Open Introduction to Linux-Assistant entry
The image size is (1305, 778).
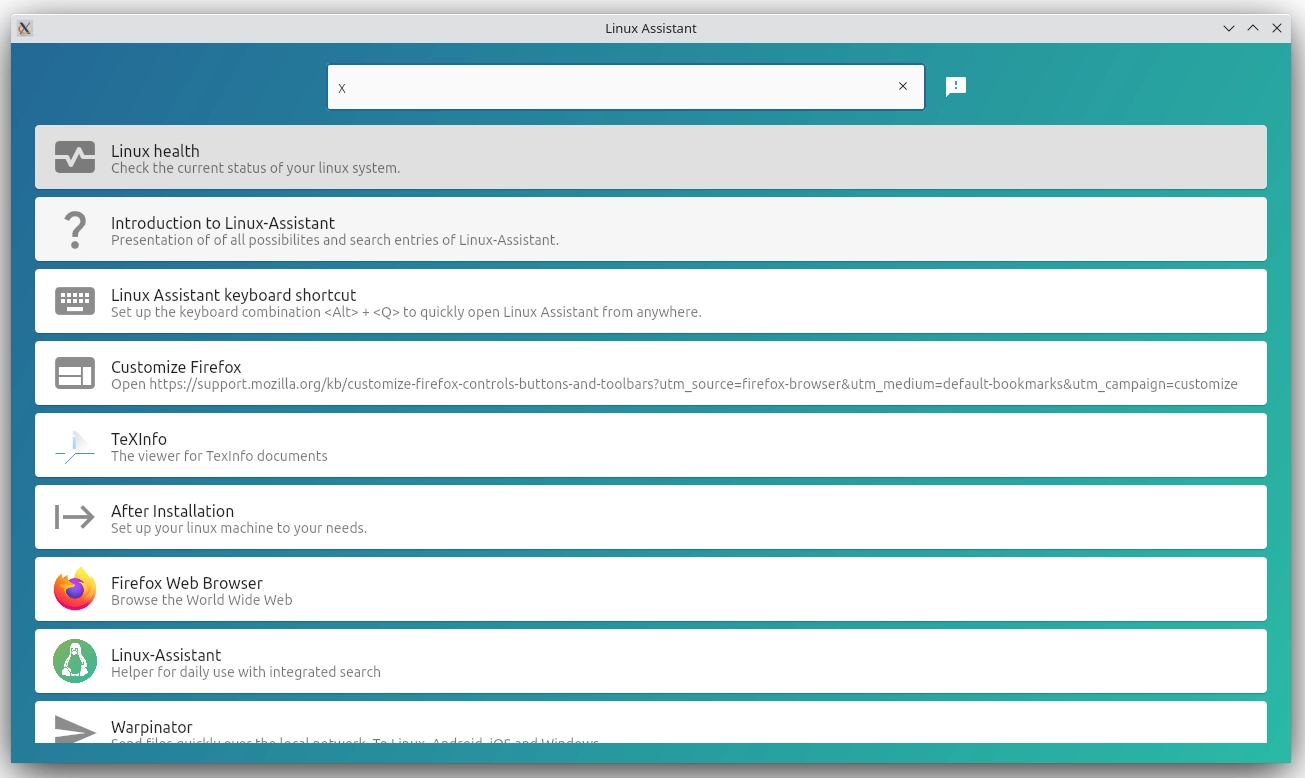[651, 229]
